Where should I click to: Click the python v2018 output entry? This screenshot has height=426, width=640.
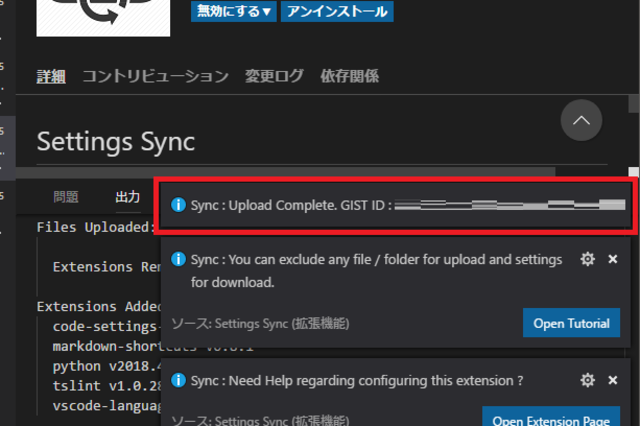[x=107, y=366]
